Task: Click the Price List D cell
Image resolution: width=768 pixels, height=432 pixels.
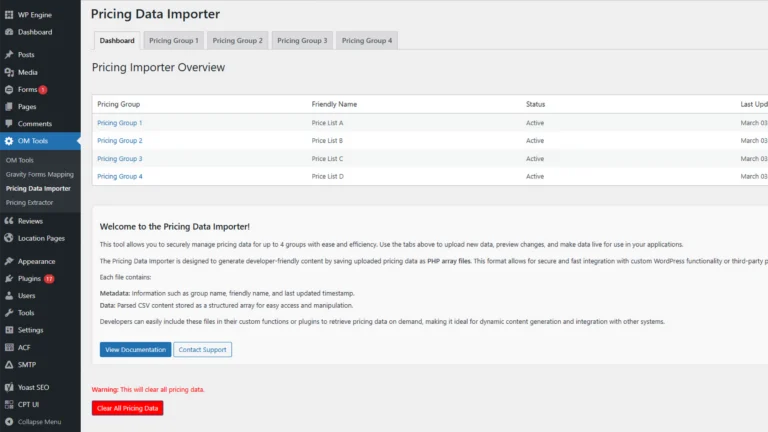Action: click(328, 176)
